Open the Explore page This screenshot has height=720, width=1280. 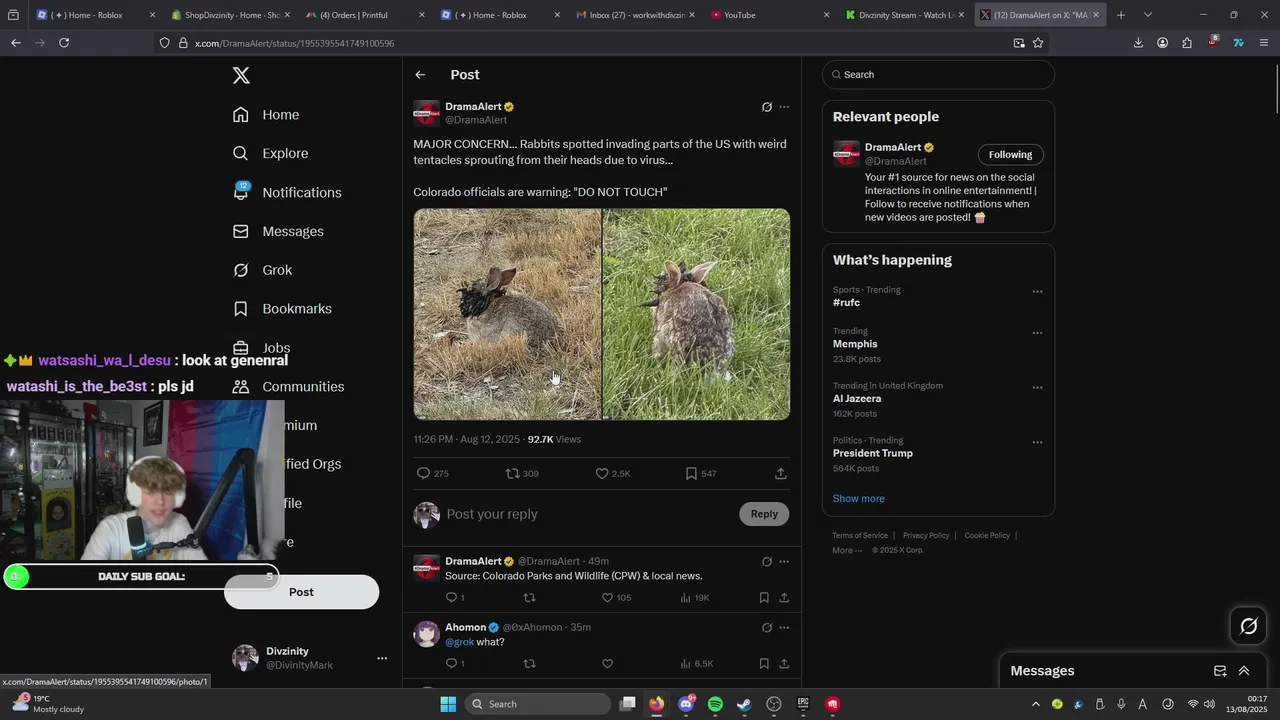(x=270, y=153)
